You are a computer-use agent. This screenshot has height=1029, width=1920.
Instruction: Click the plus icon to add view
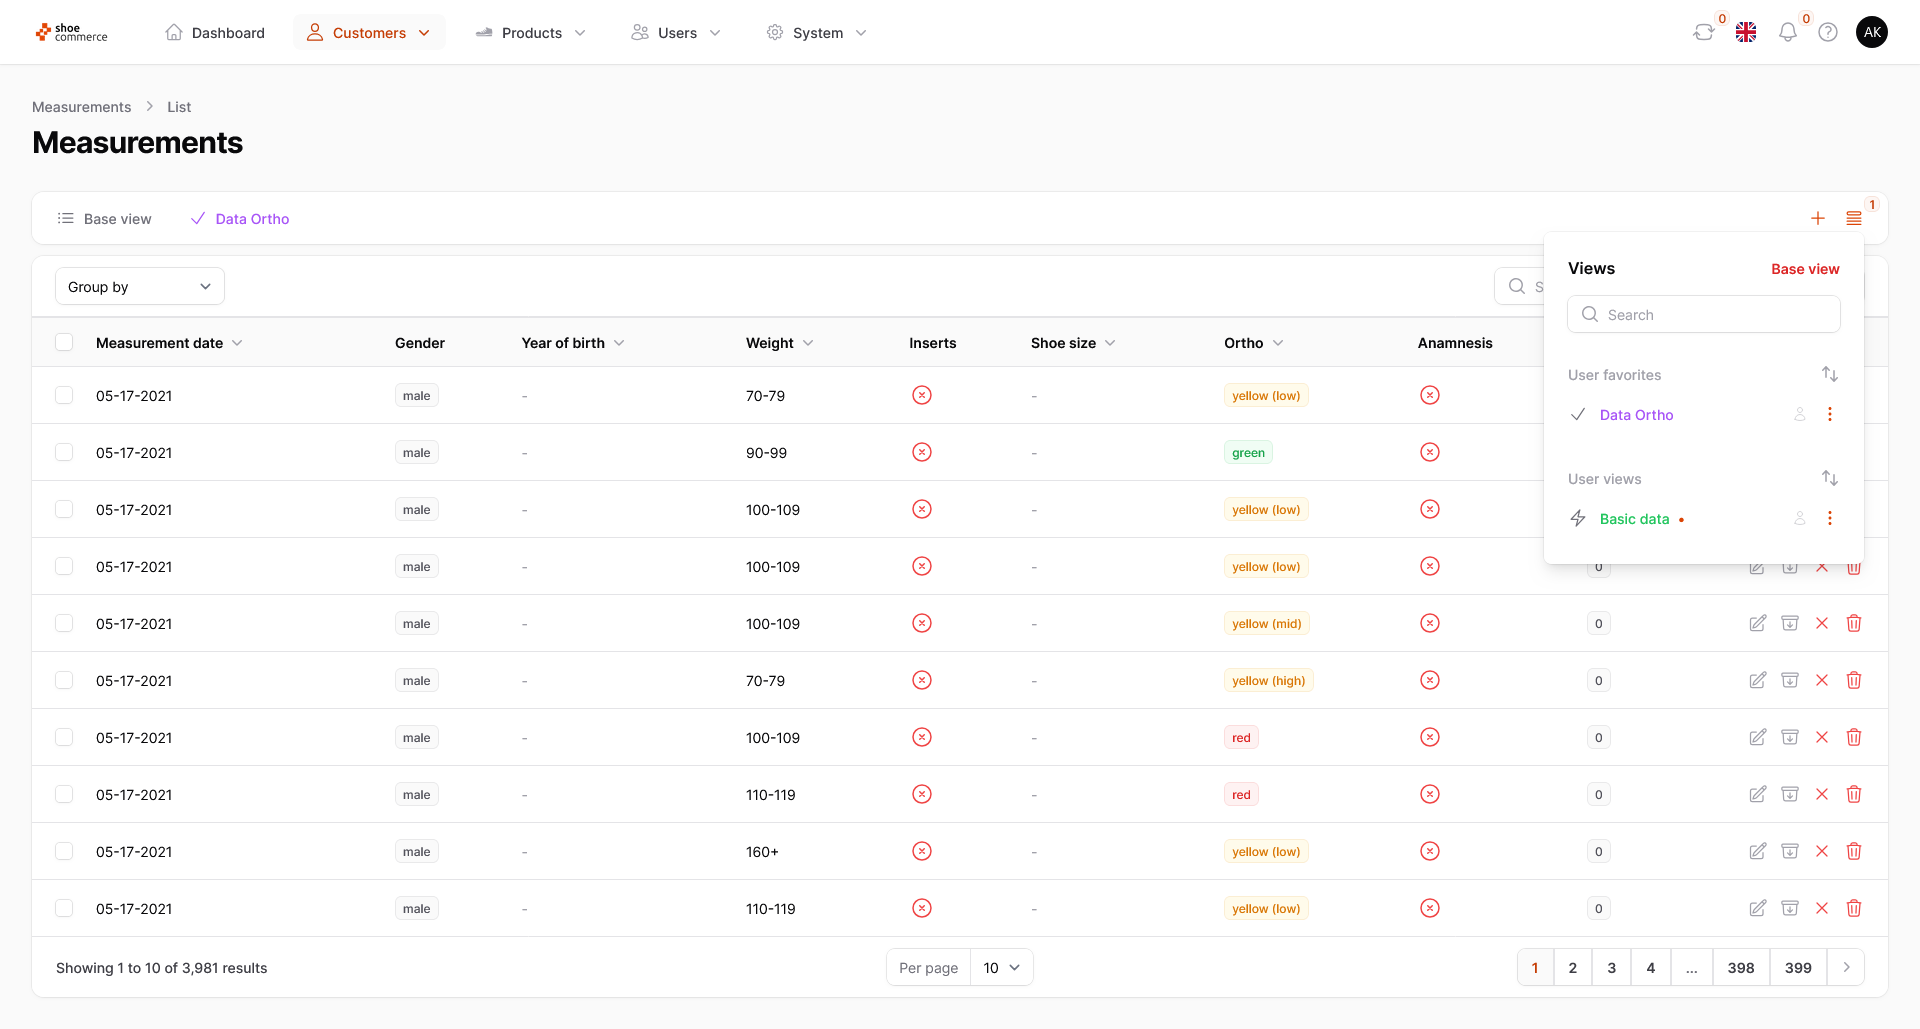click(x=1817, y=219)
